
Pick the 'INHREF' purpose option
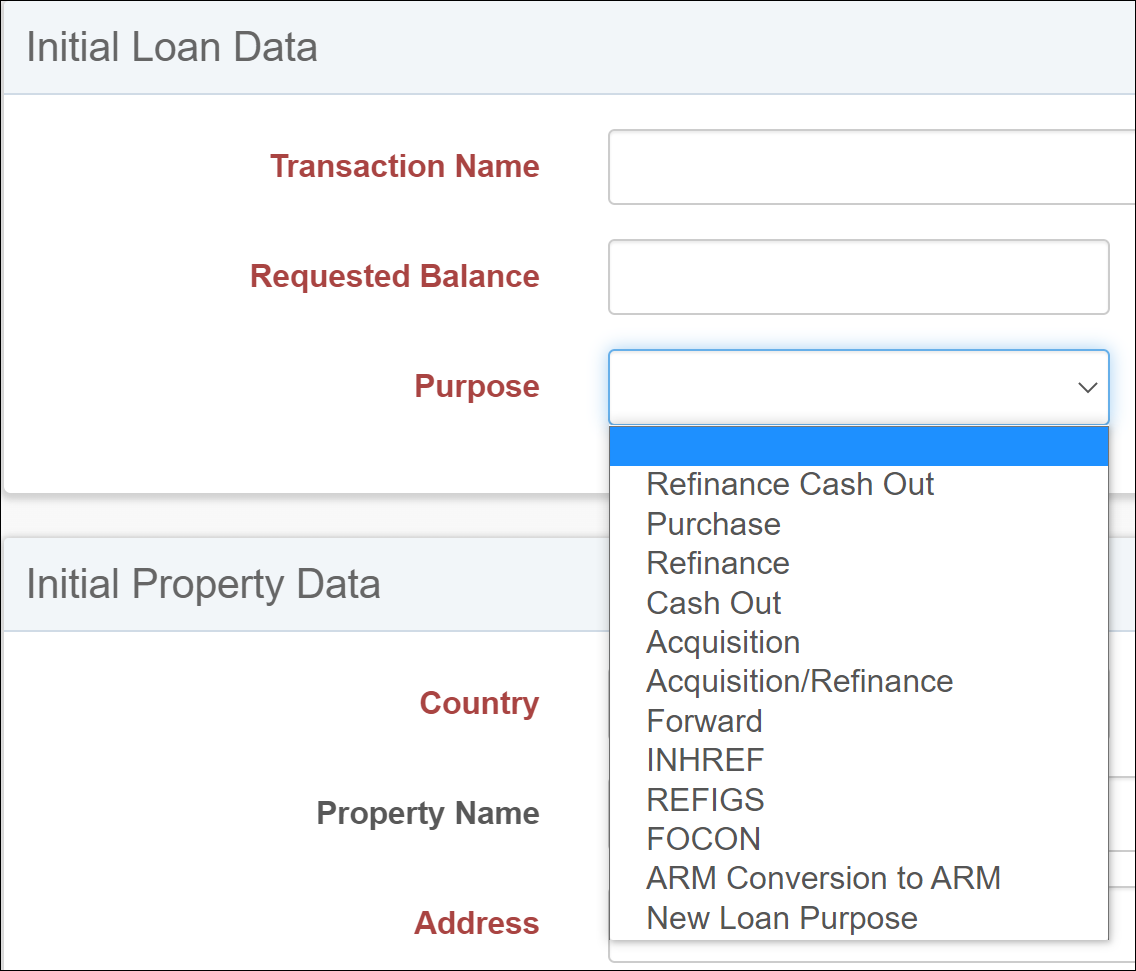click(x=705, y=760)
